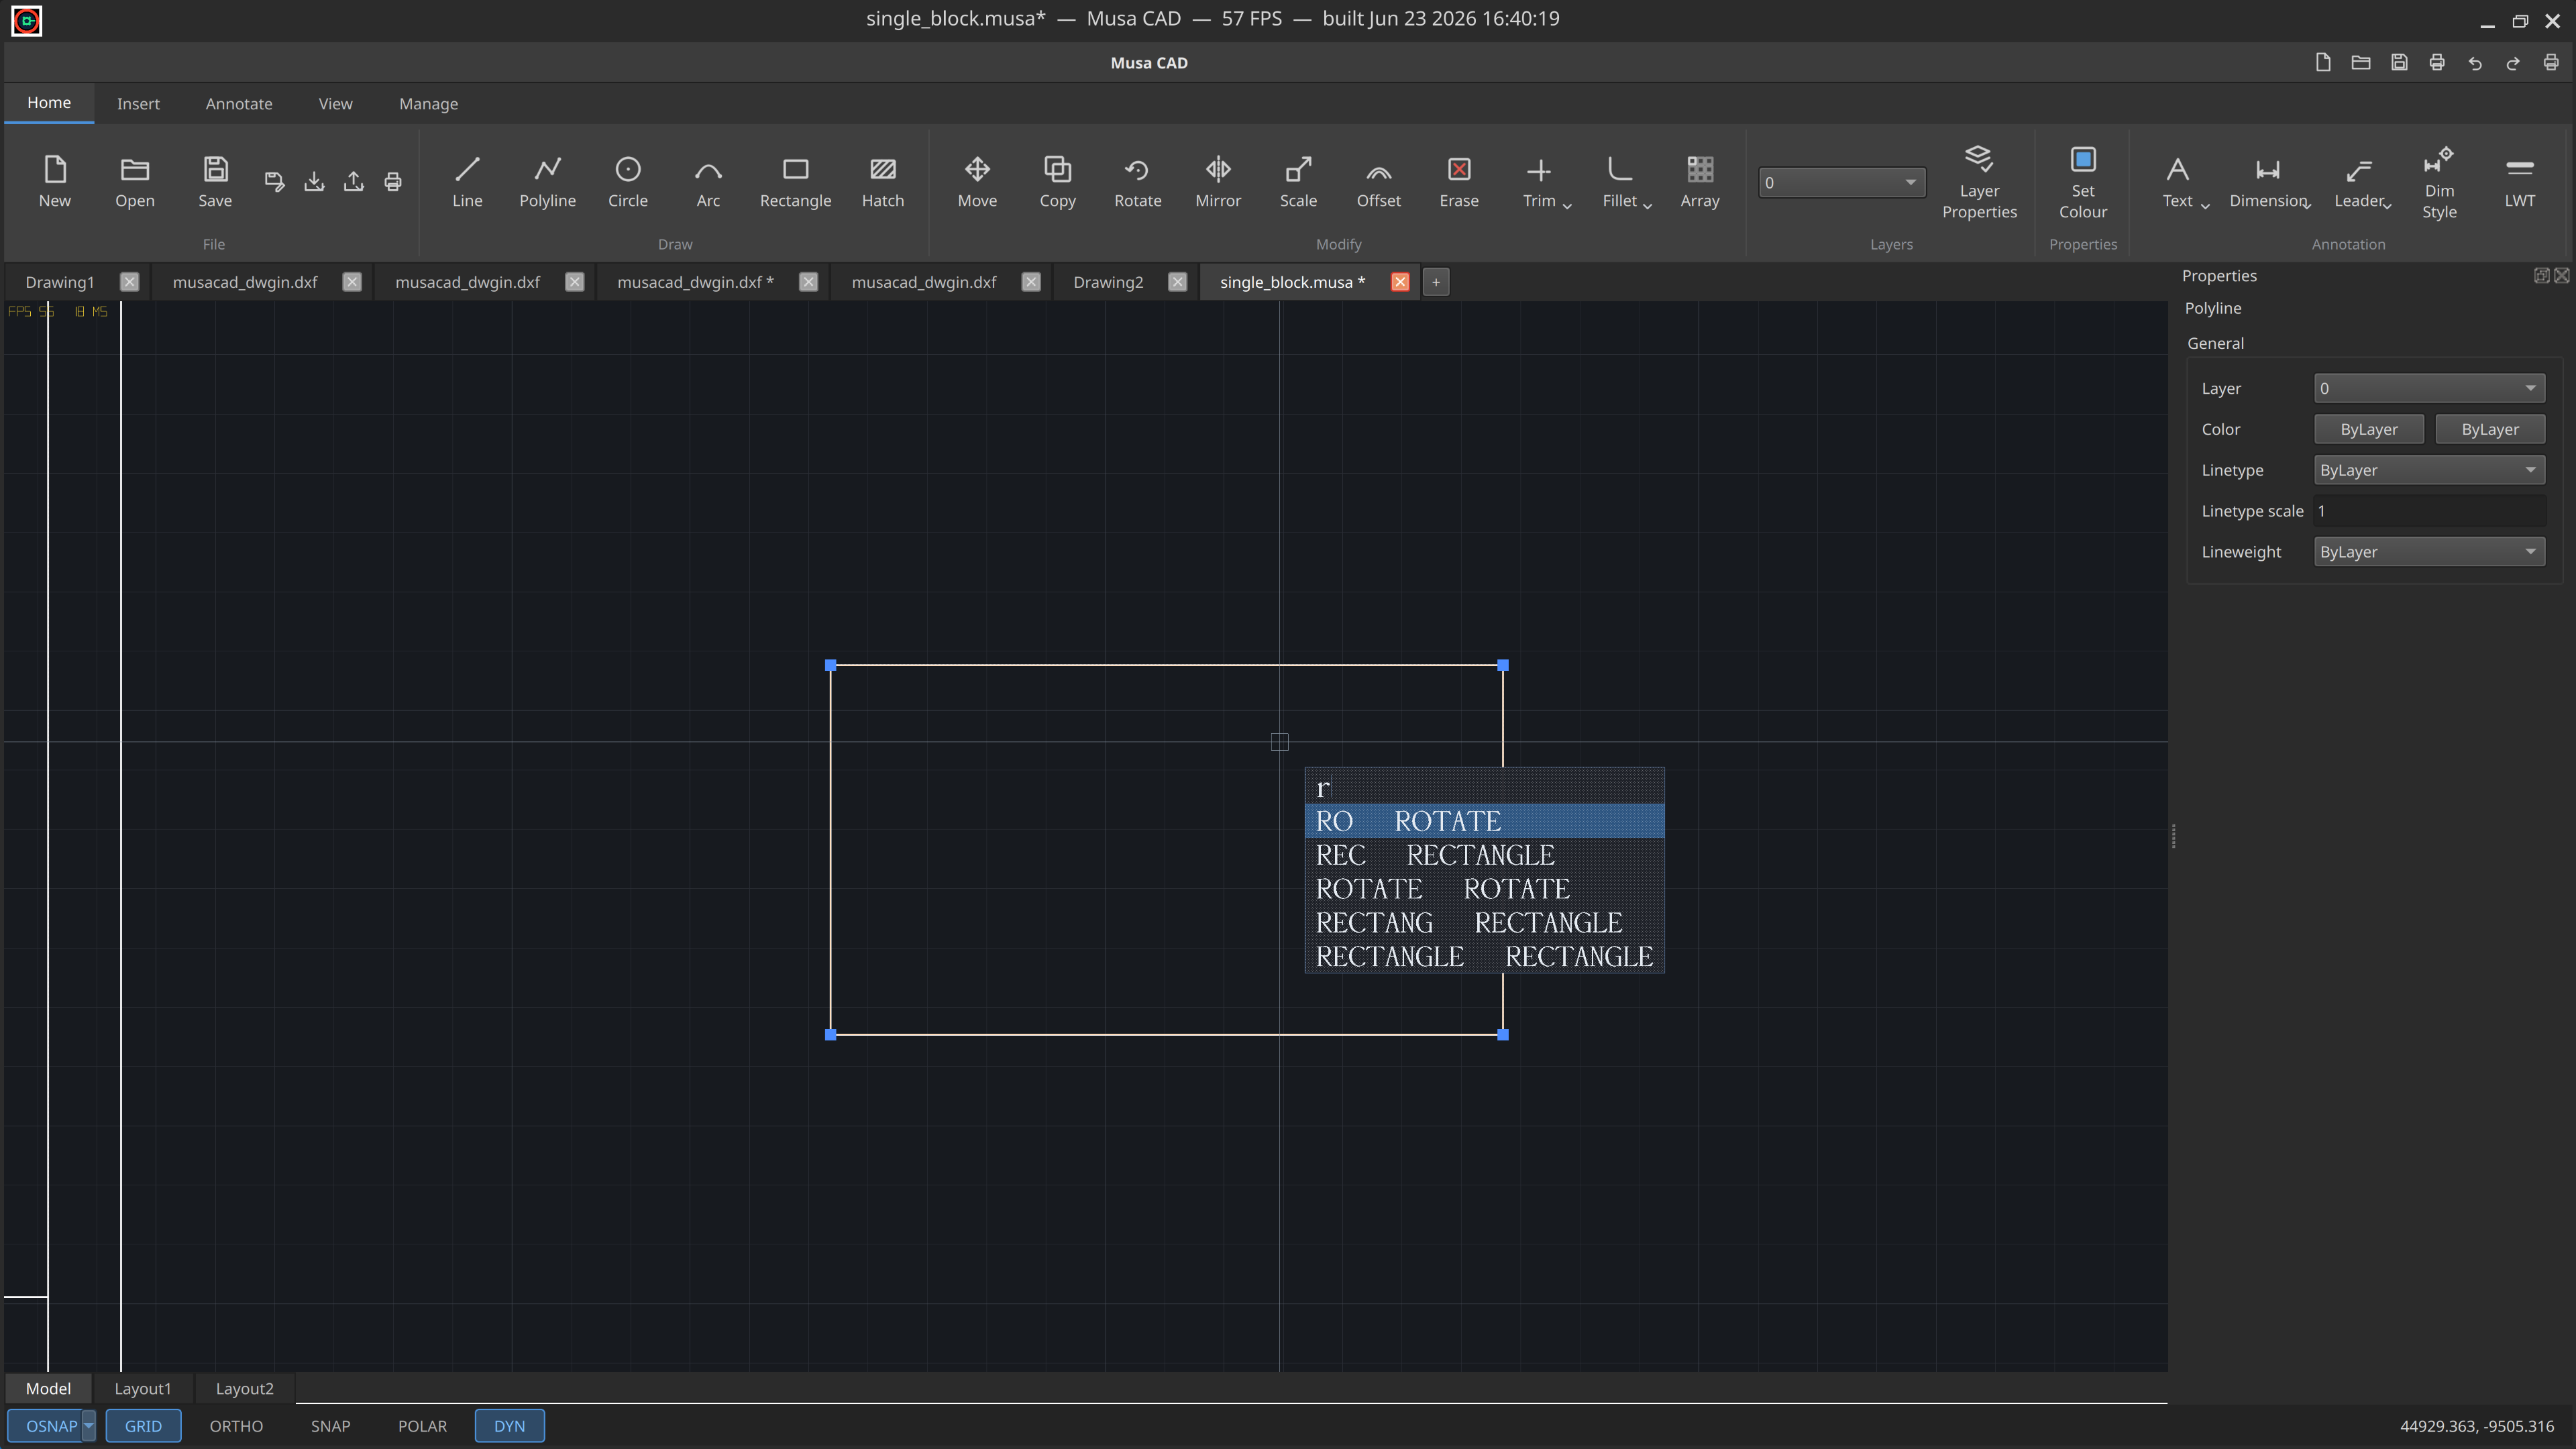This screenshot has width=2576, height=1449.
Task: Choose REC RECTANGLE from command suggestions
Action: 1484,855
